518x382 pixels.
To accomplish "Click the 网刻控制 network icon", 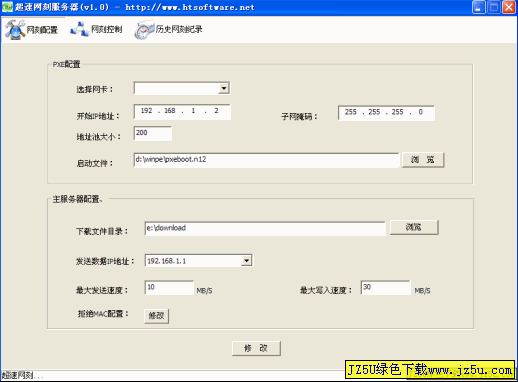I will [79, 29].
